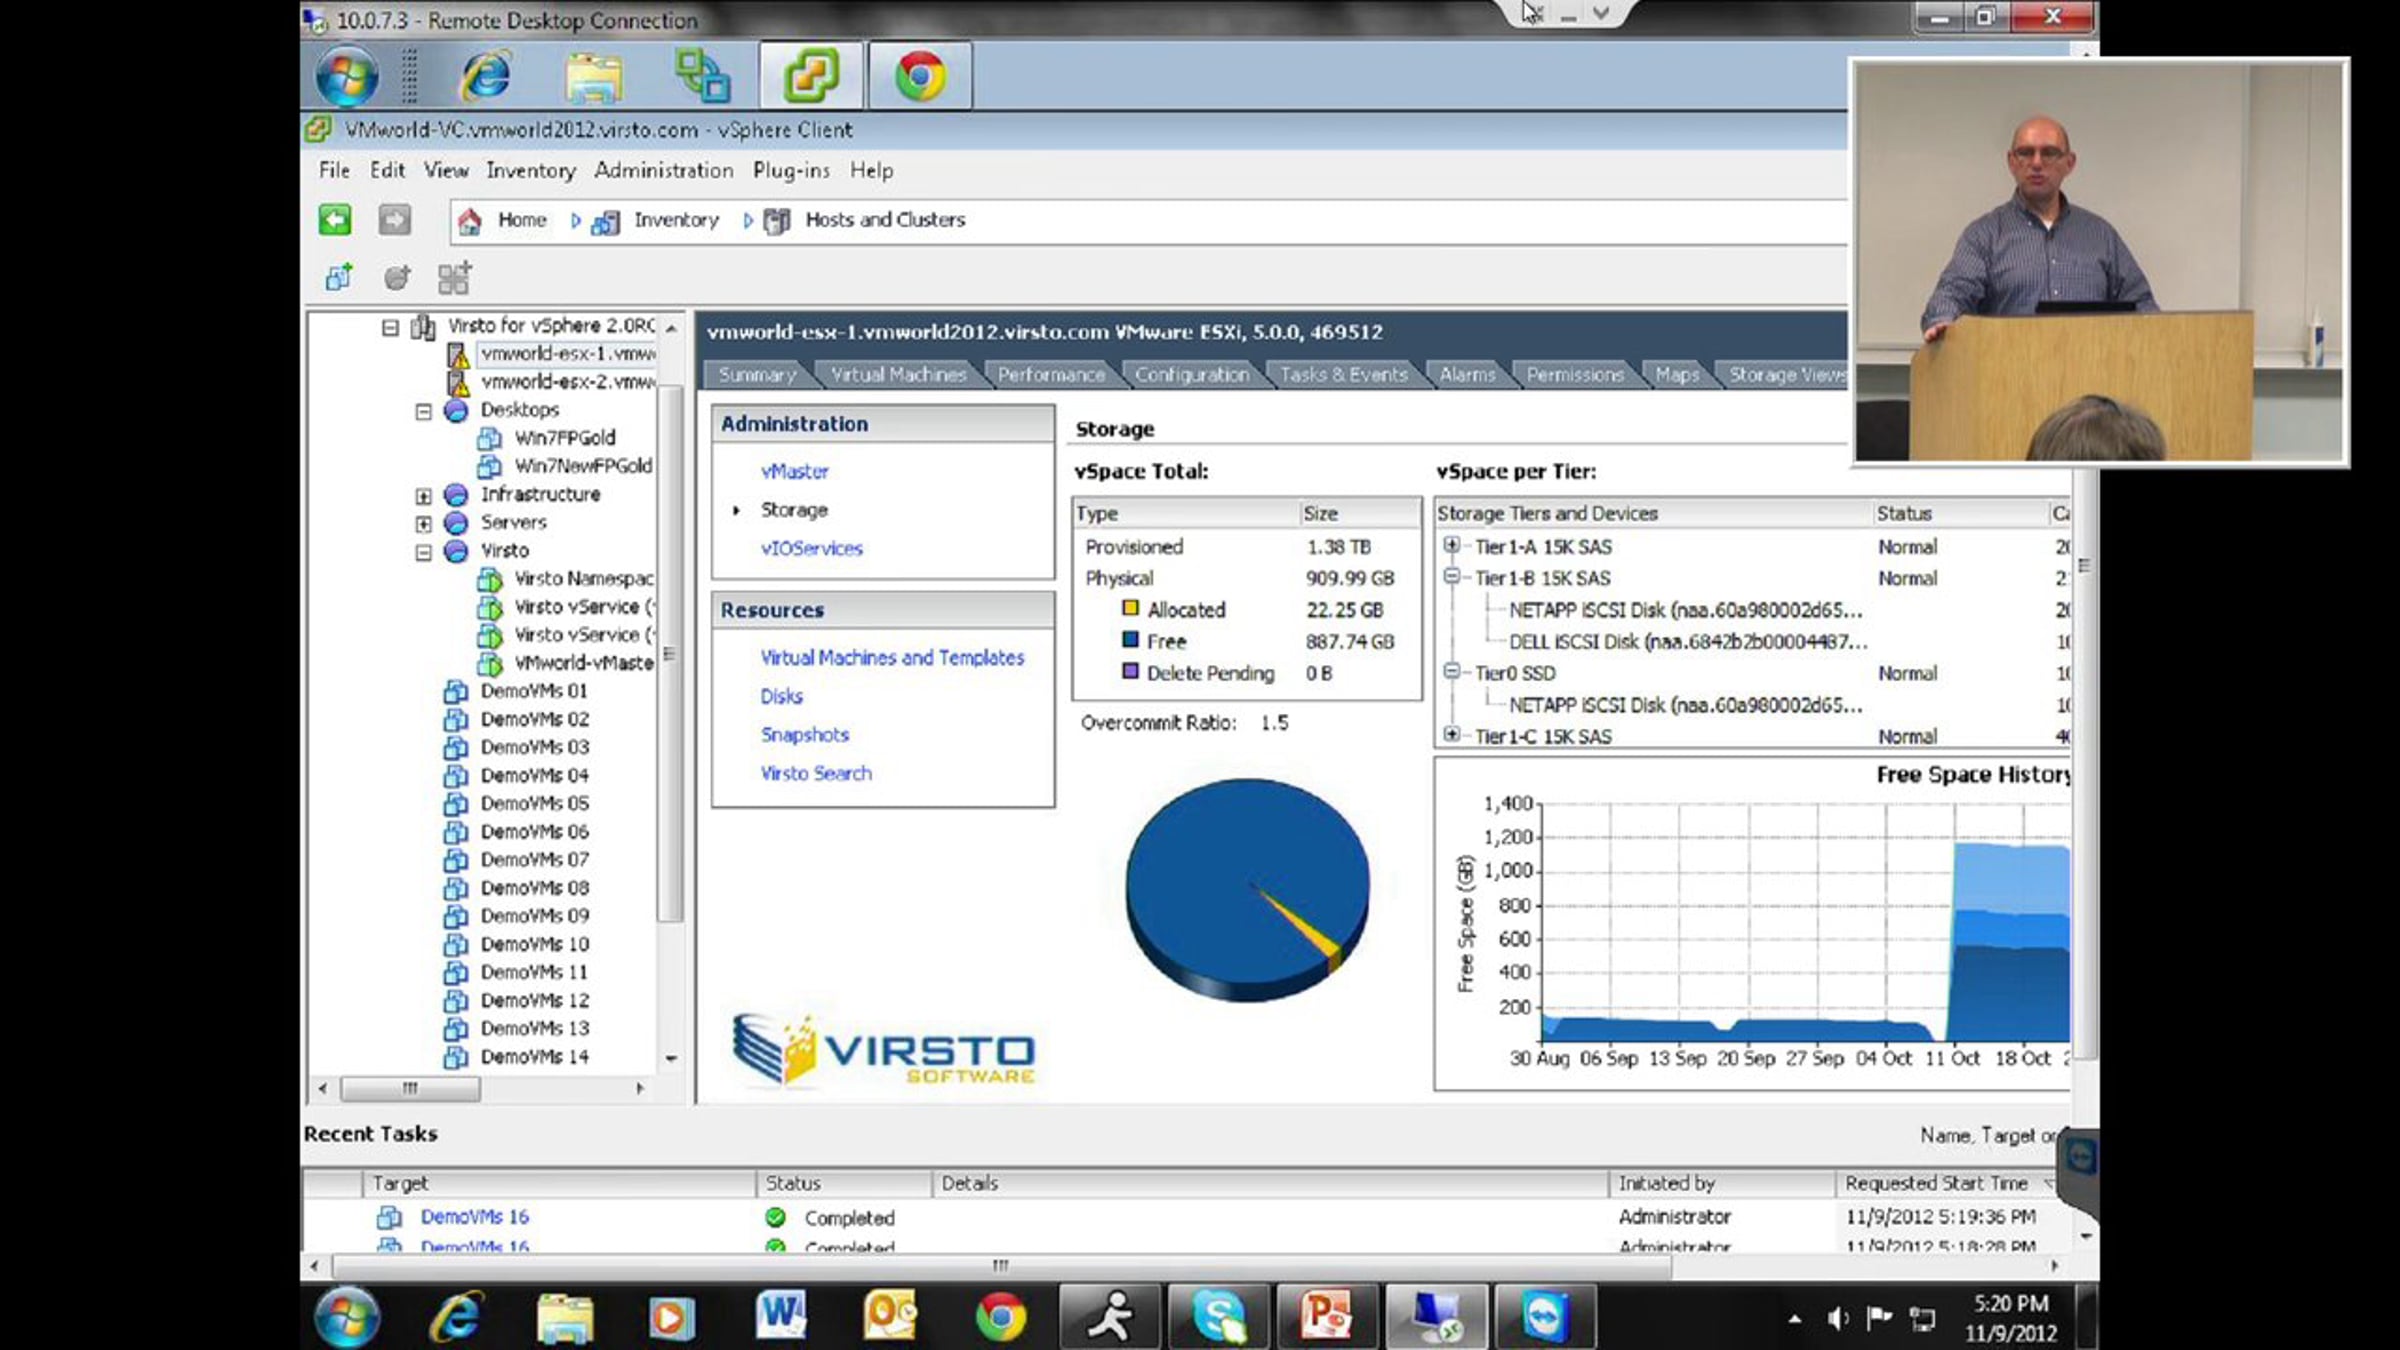Viewport: 2400px width, 1350px height.
Task: Select Win7NewFPGold in the inventory tree
Action: coord(583,466)
